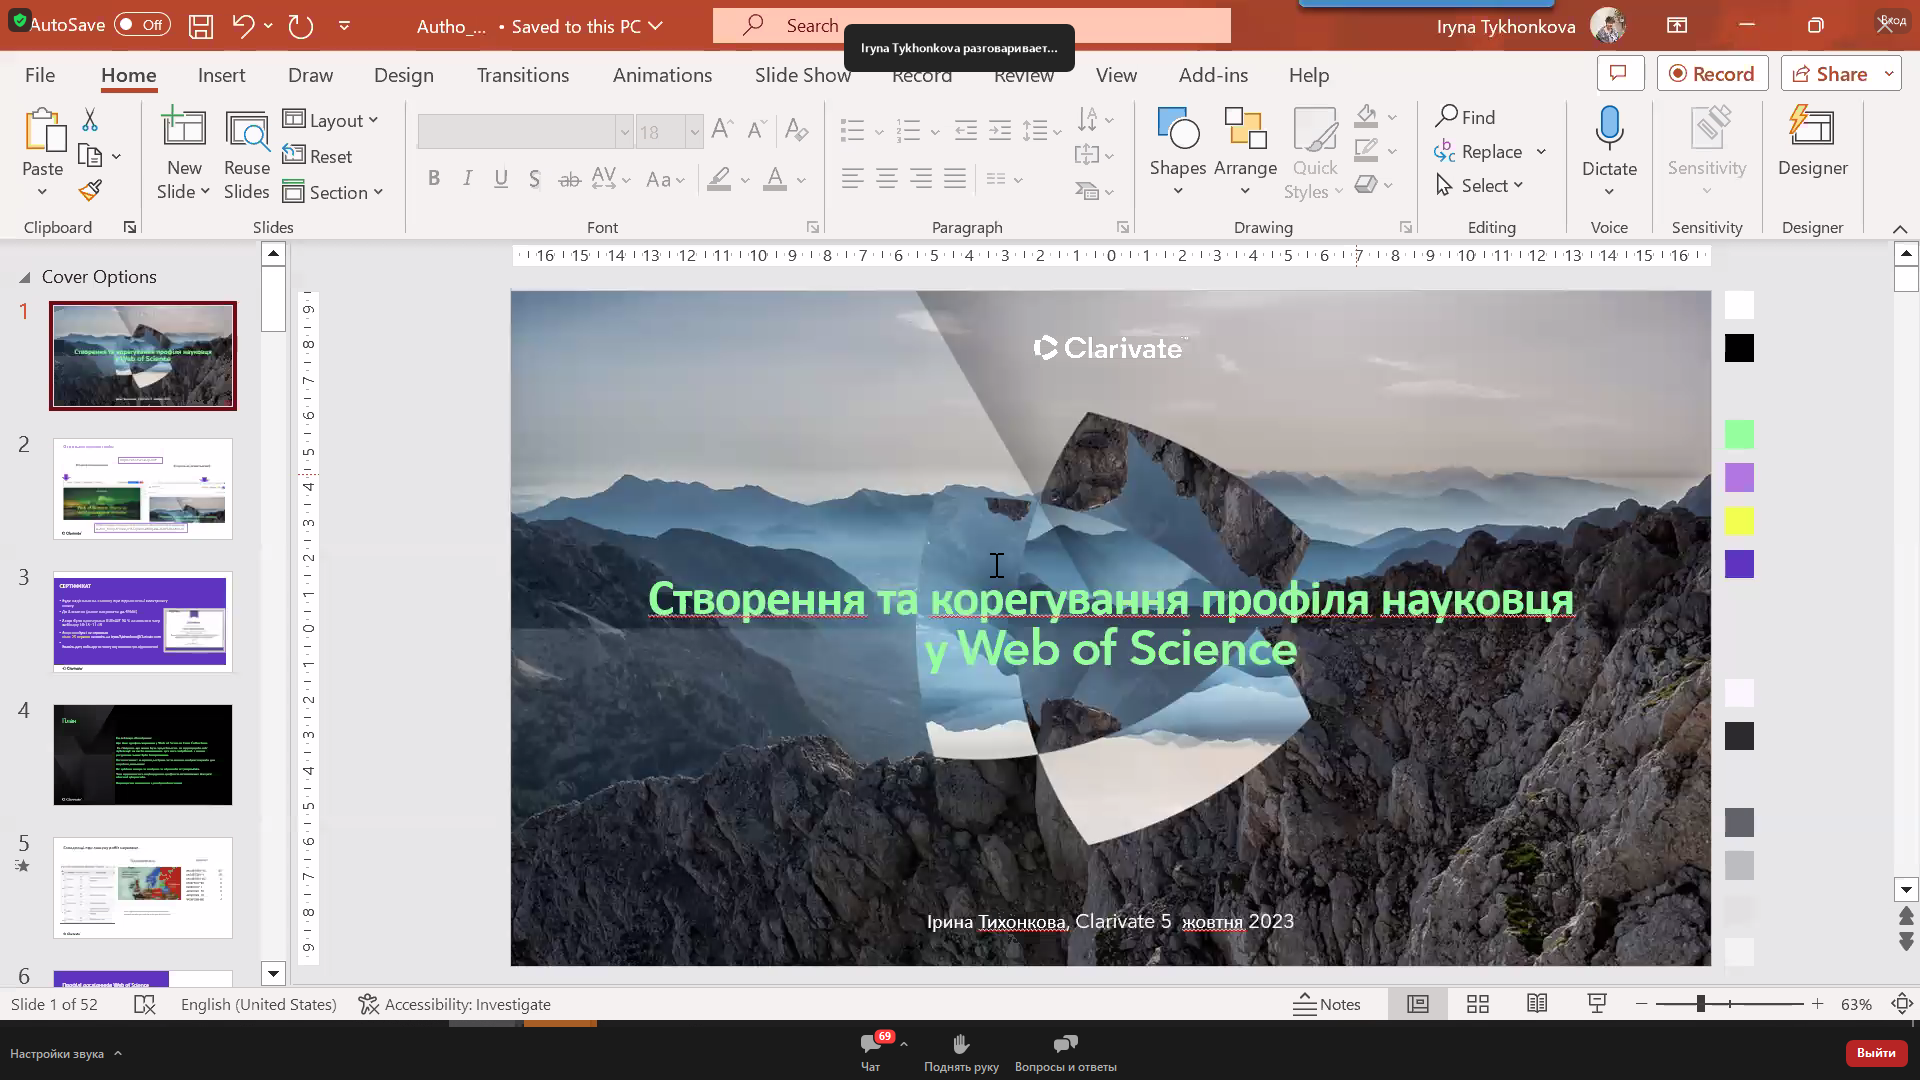Click the Cut scissors icon
This screenshot has width=1920, height=1080.
90,120
